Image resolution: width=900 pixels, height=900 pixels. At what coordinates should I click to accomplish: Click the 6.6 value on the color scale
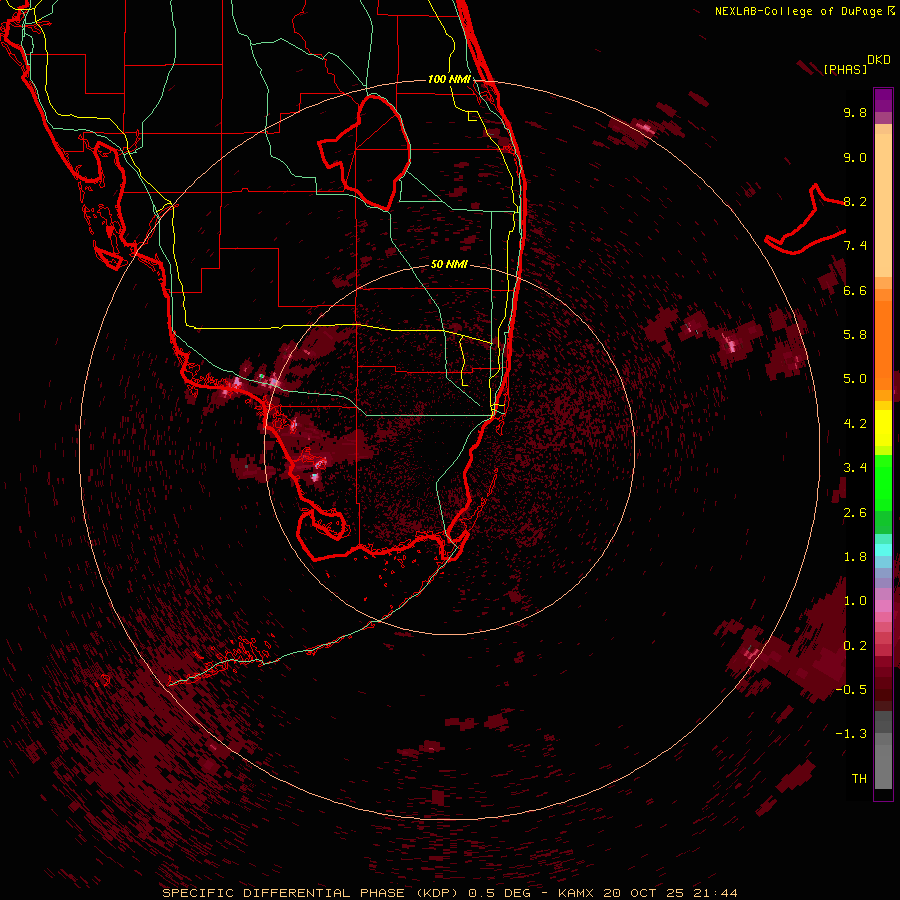(x=855, y=290)
